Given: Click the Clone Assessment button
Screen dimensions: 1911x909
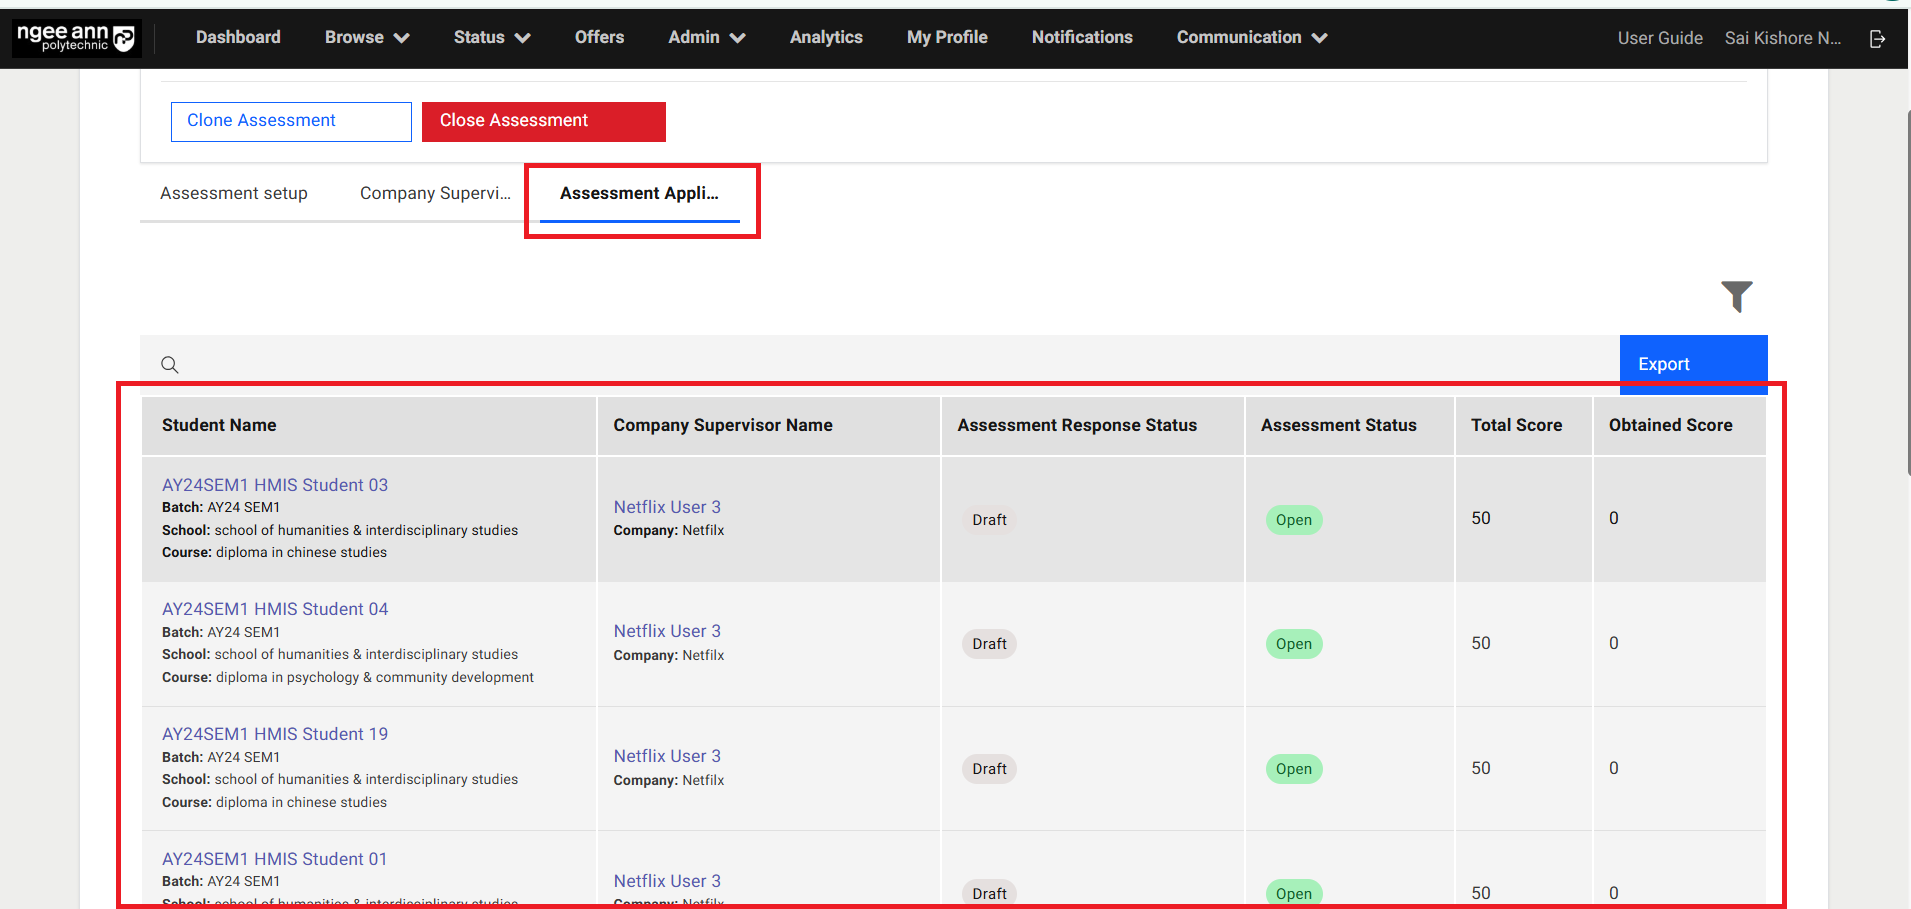Looking at the screenshot, I should pos(291,121).
